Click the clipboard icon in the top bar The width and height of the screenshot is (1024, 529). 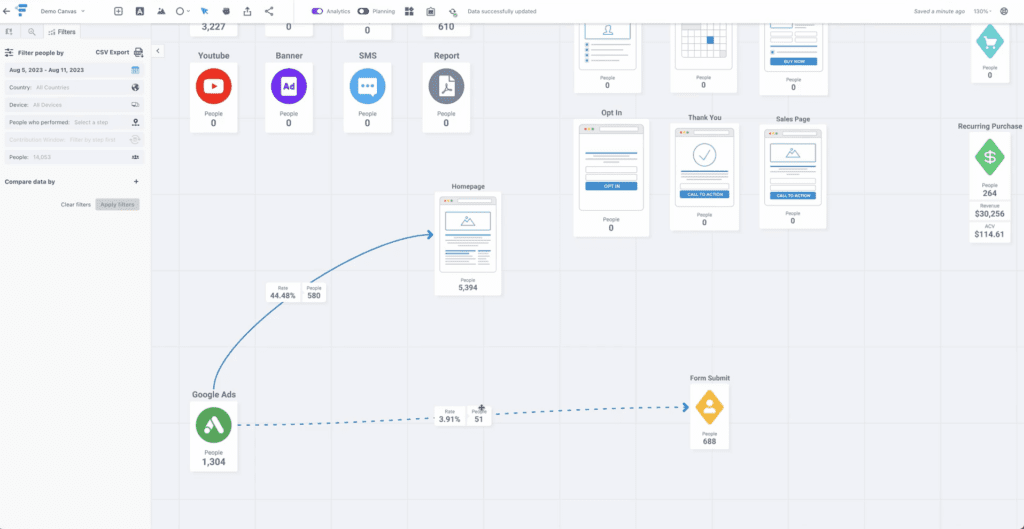click(x=431, y=11)
